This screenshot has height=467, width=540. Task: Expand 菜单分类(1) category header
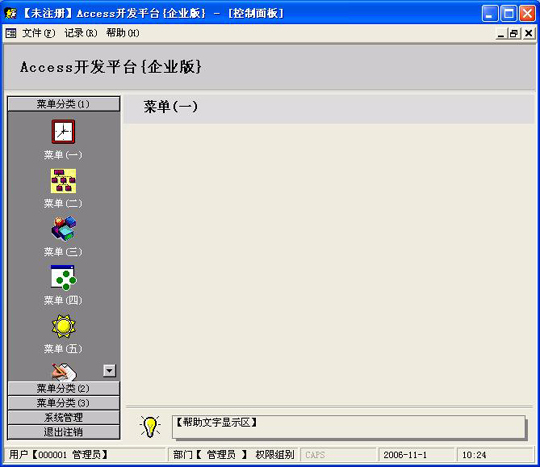point(64,104)
